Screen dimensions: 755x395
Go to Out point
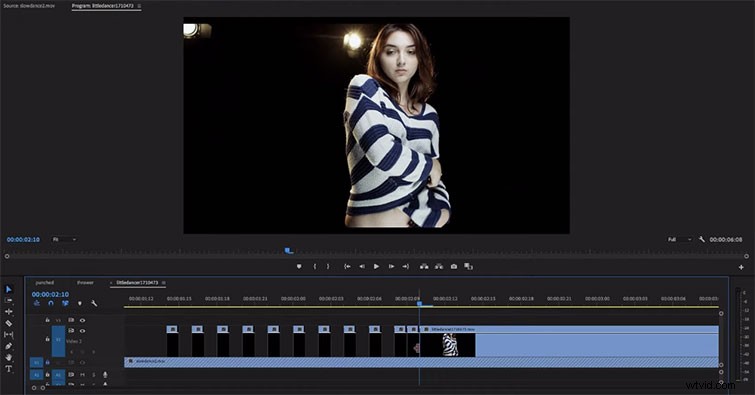click(x=406, y=266)
